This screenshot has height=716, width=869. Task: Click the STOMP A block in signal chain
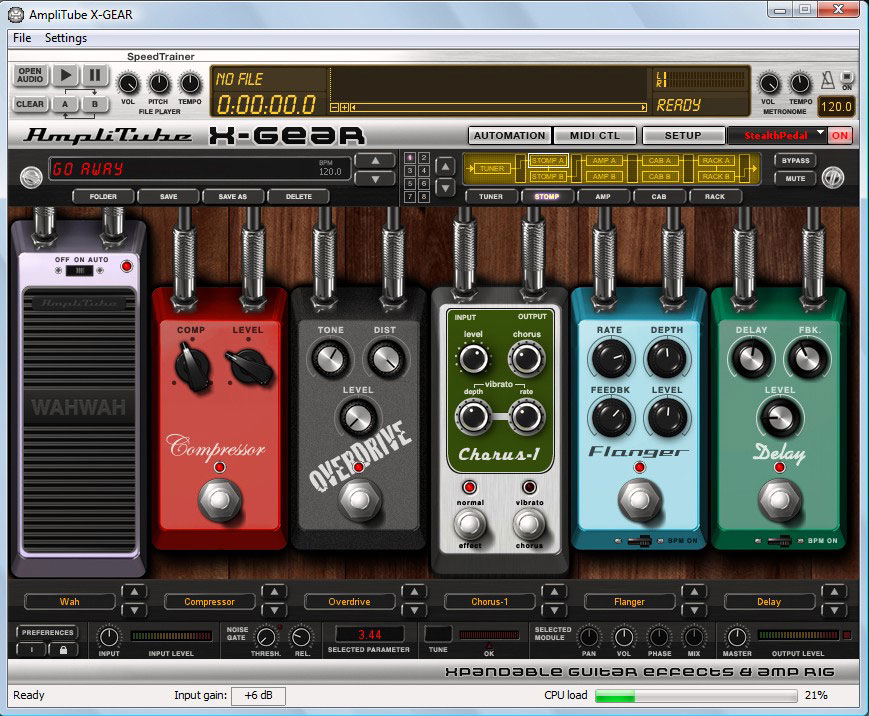click(x=548, y=160)
